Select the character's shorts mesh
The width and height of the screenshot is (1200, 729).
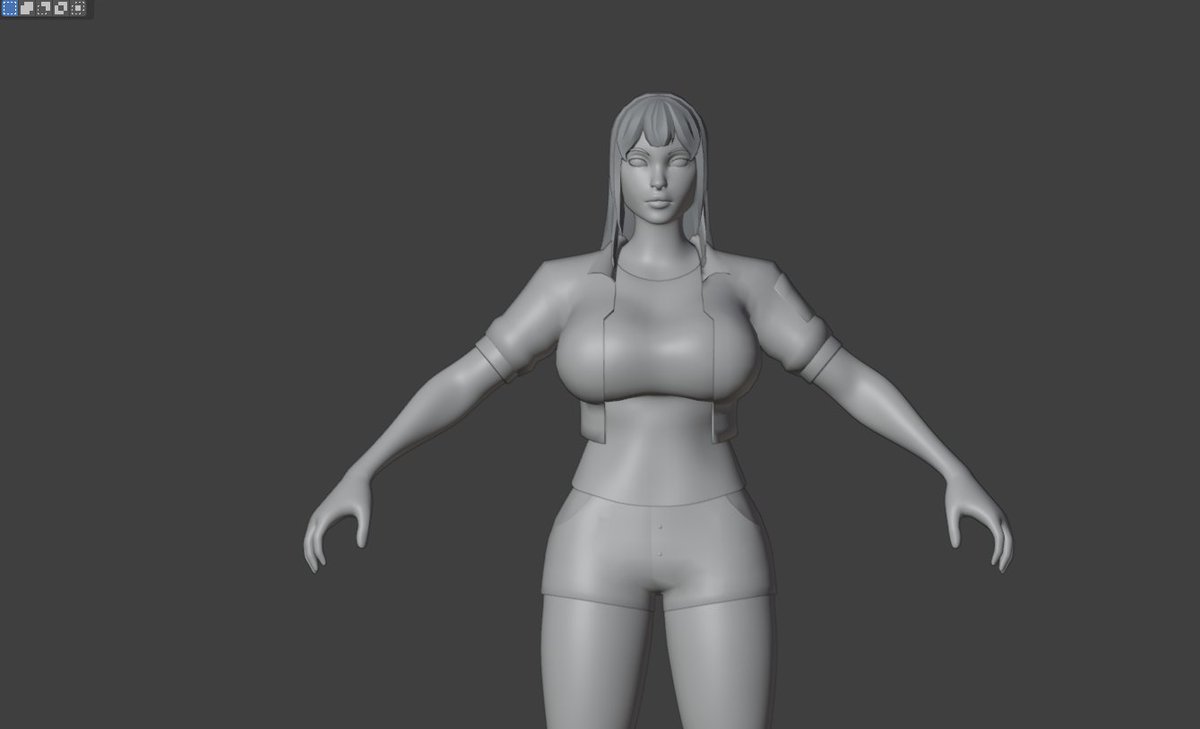point(658,548)
